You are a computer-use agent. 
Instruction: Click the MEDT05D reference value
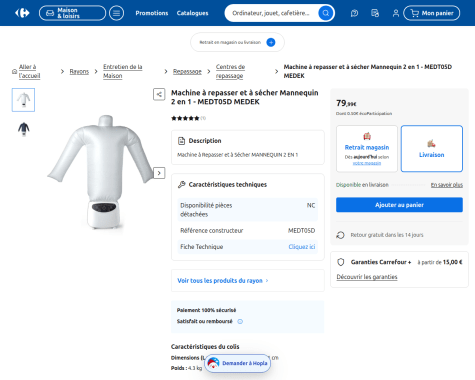point(301,230)
